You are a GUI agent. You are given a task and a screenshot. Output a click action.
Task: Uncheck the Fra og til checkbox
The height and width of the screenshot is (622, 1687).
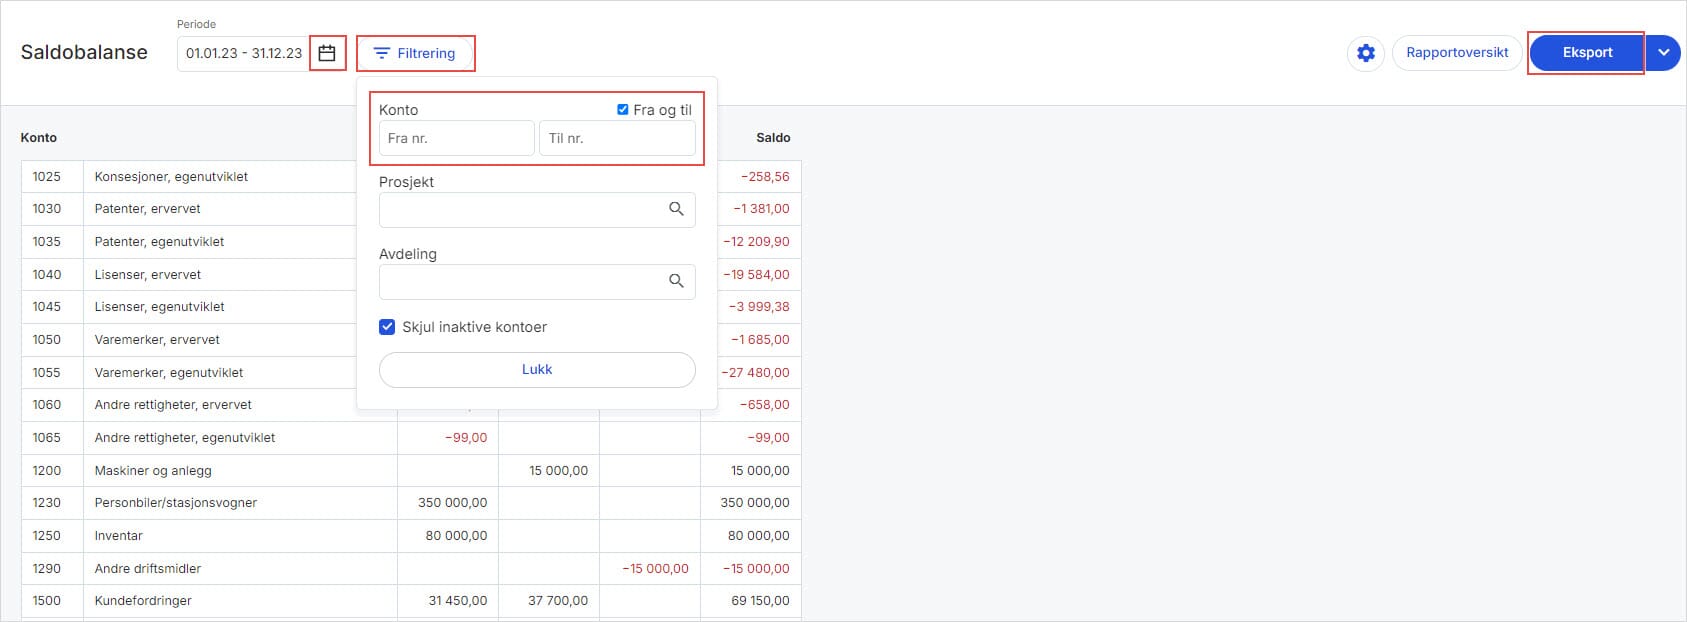(623, 110)
